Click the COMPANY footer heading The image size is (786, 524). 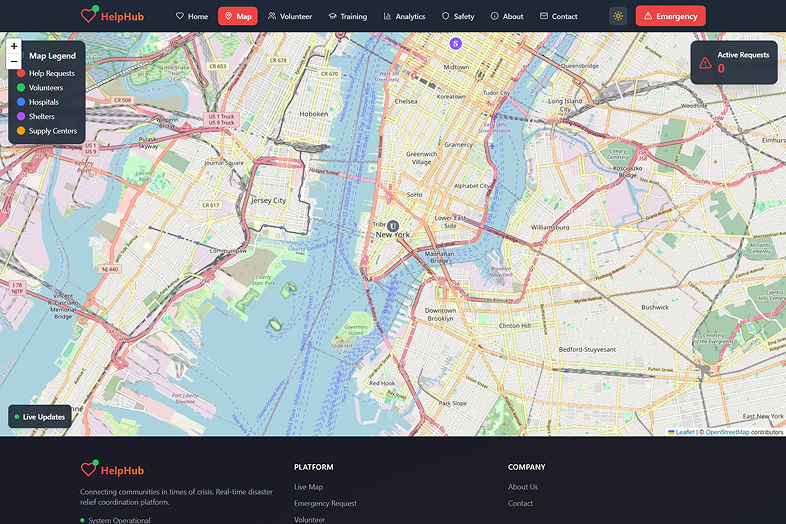526,467
